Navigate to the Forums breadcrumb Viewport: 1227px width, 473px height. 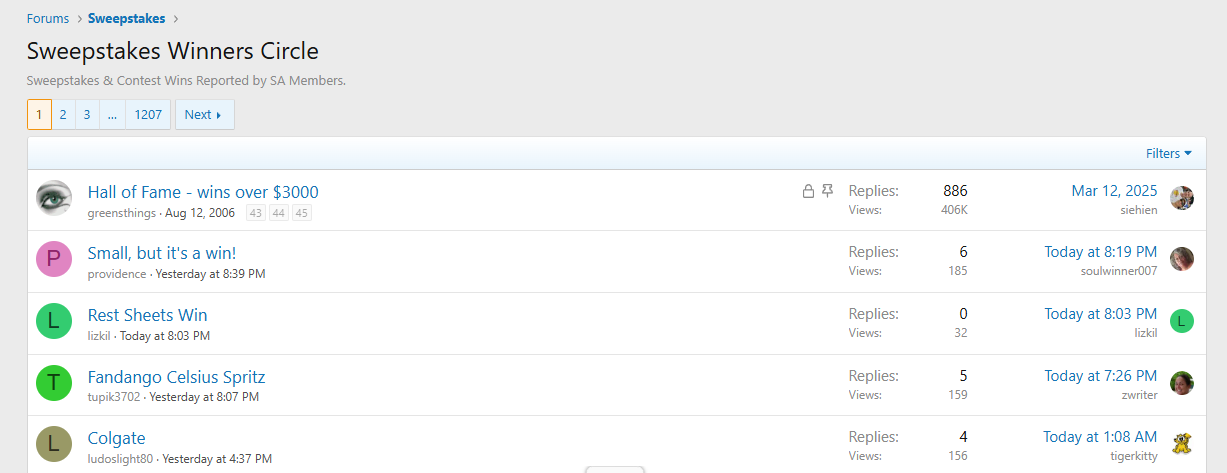point(48,19)
